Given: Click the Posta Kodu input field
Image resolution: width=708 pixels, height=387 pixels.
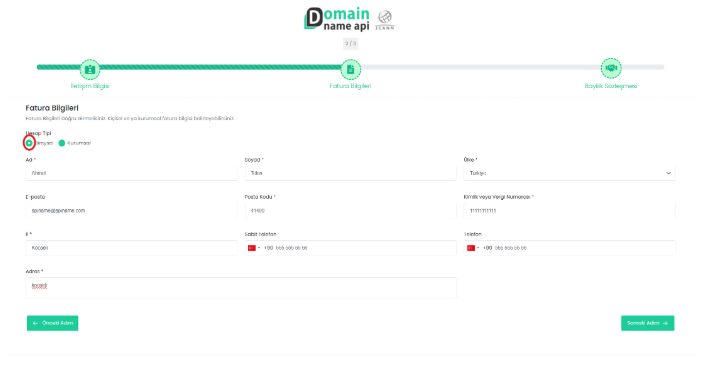Looking at the screenshot, I should (x=350, y=210).
